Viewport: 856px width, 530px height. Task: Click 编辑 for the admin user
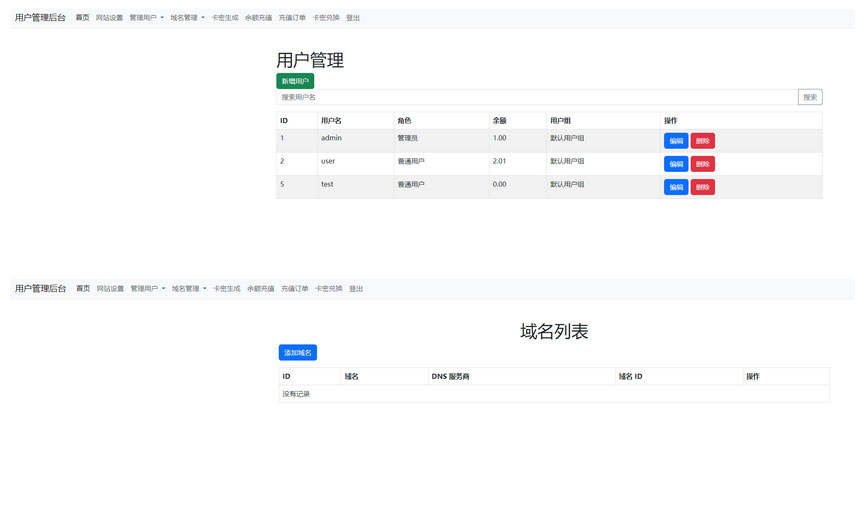pyautogui.click(x=676, y=141)
